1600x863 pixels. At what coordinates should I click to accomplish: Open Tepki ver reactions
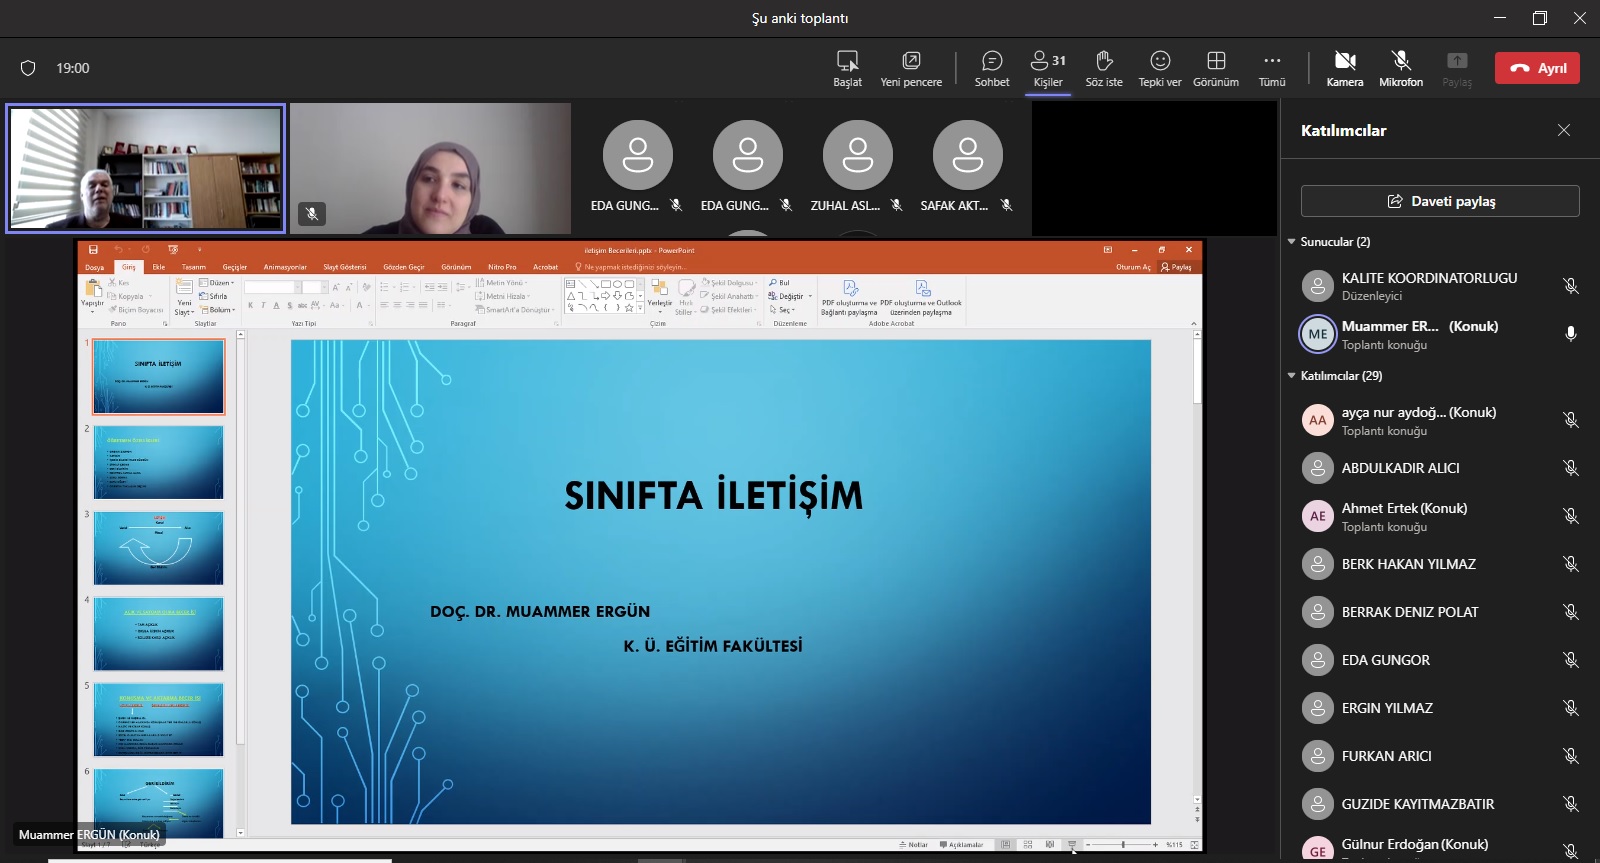click(x=1160, y=68)
